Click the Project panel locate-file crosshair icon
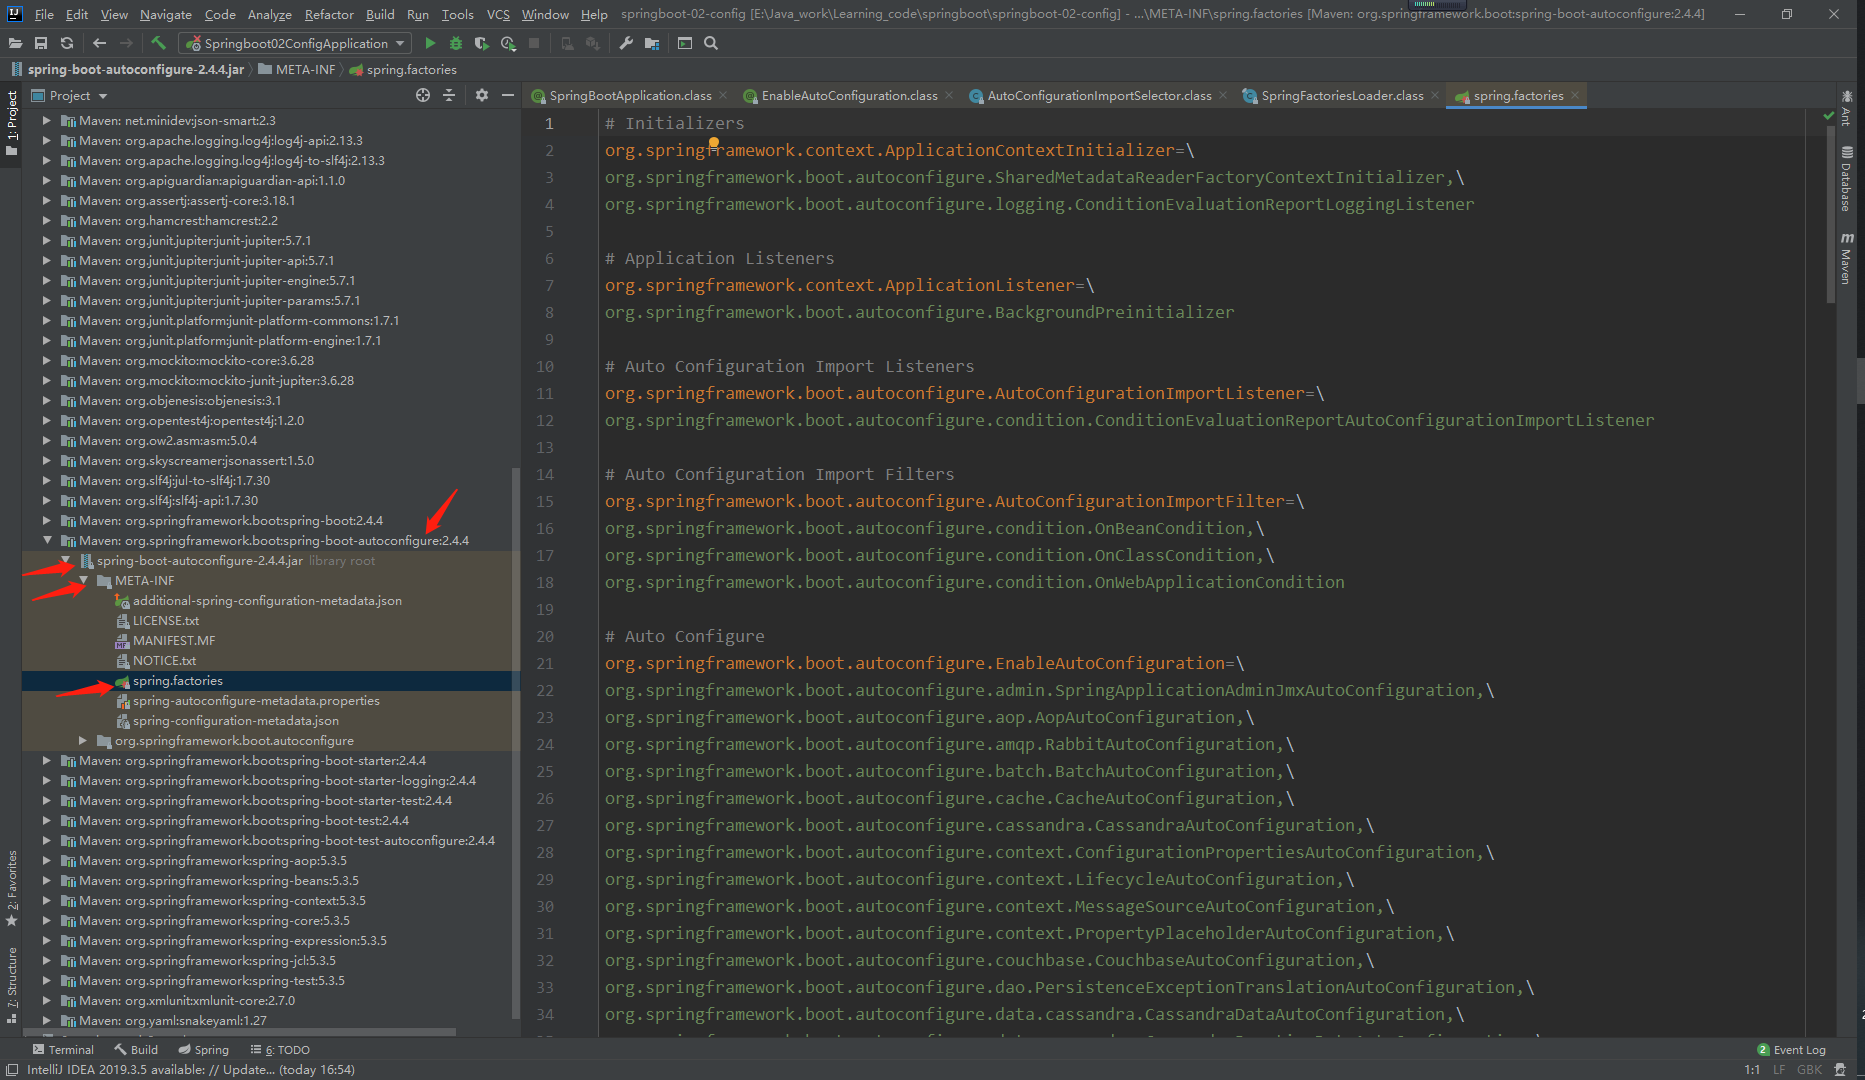The image size is (1865, 1080). [423, 95]
